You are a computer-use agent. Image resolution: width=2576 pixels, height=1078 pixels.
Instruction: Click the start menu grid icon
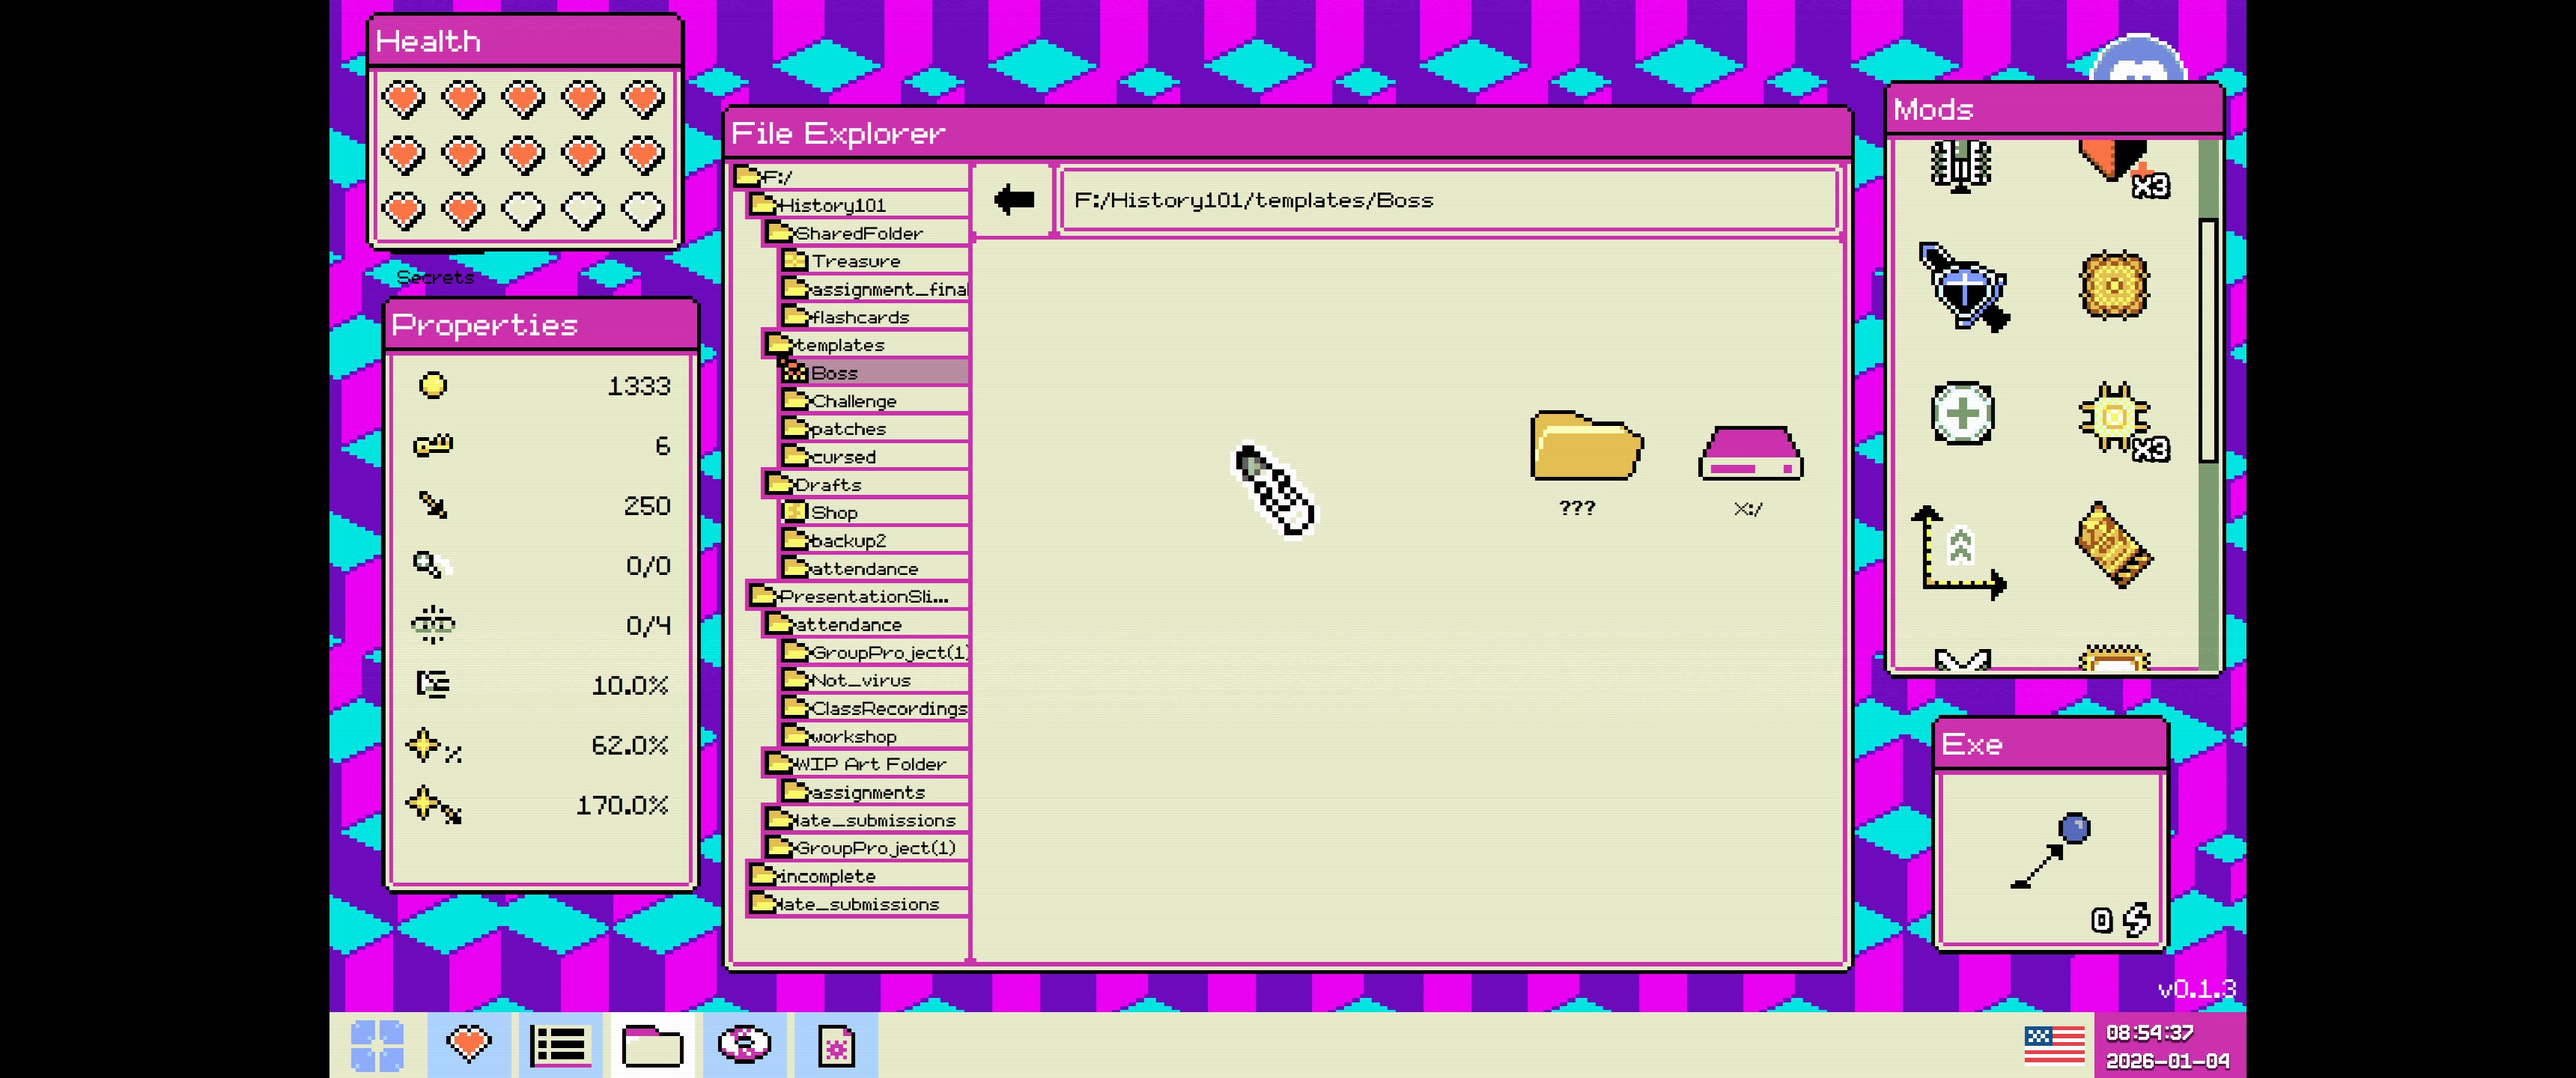coord(377,1045)
